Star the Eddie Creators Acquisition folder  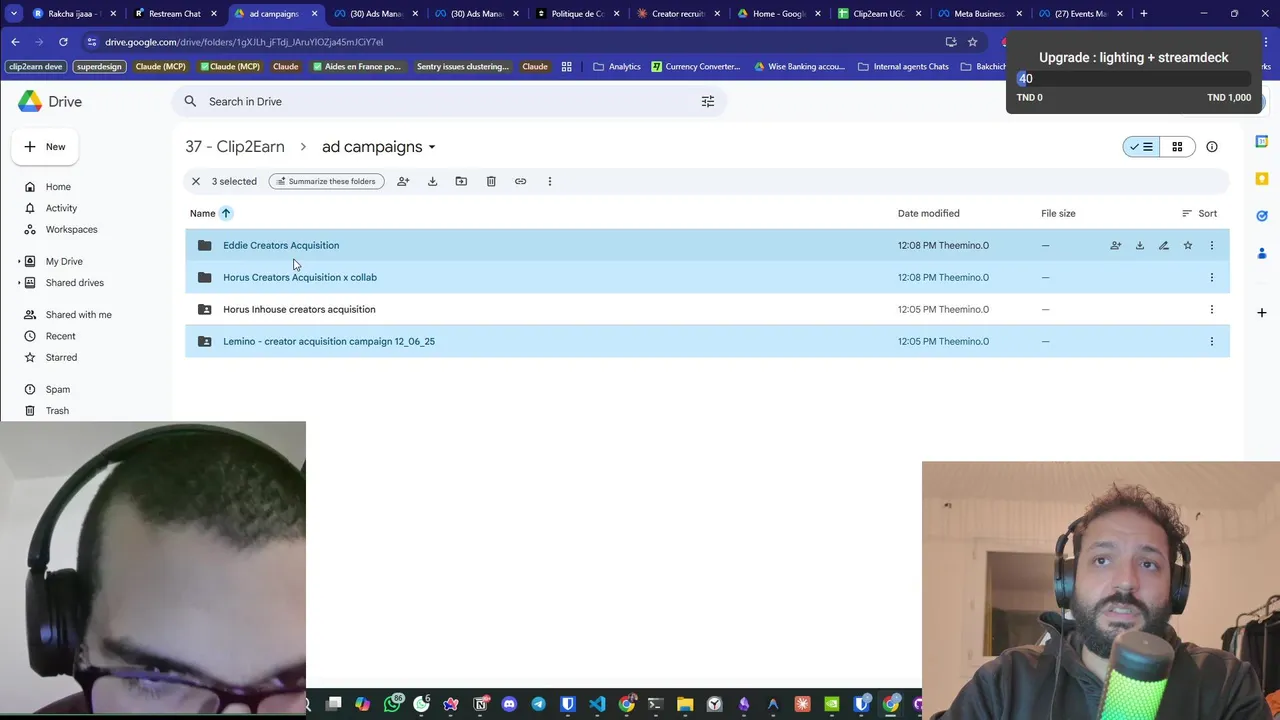[1188, 245]
